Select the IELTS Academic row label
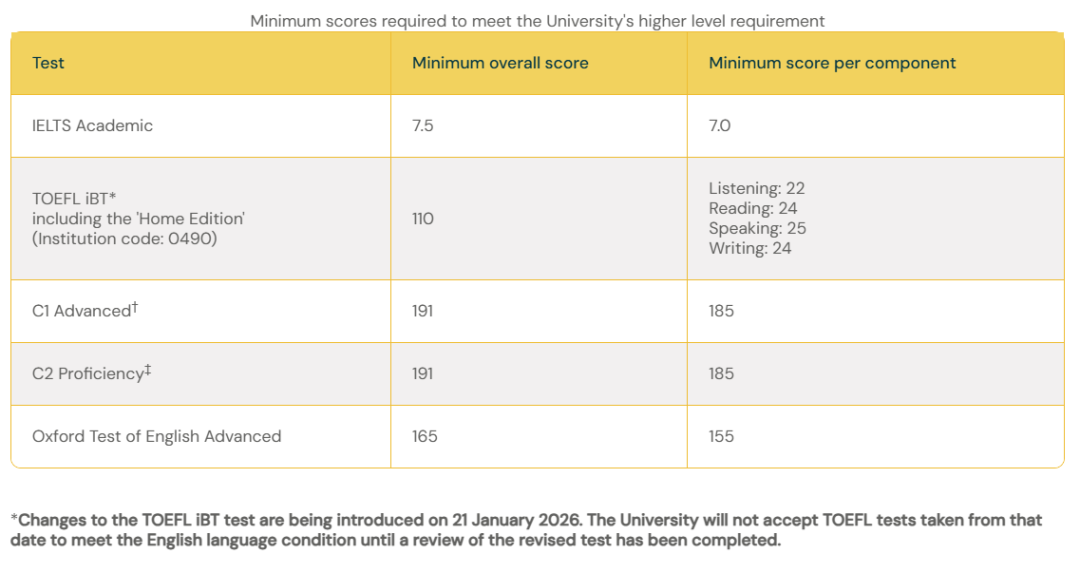This screenshot has height=573, width=1080. click(92, 125)
